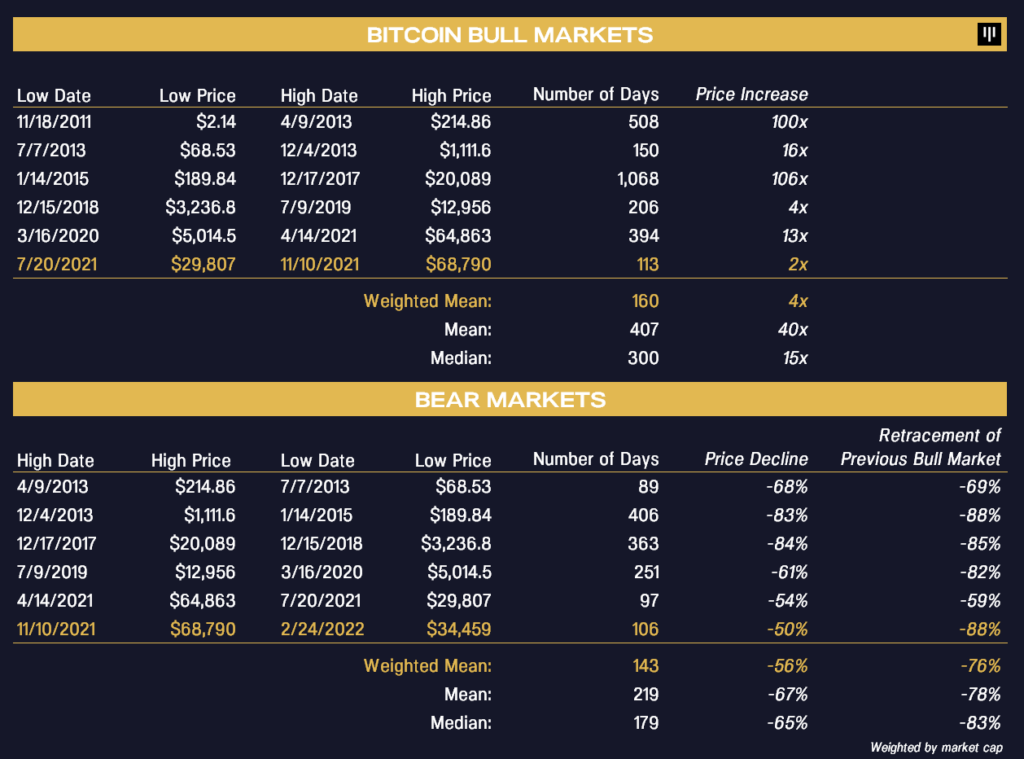Click the Pantera logo icon in header
Image resolution: width=1024 pixels, height=759 pixels.
pyautogui.click(x=989, y=34)
